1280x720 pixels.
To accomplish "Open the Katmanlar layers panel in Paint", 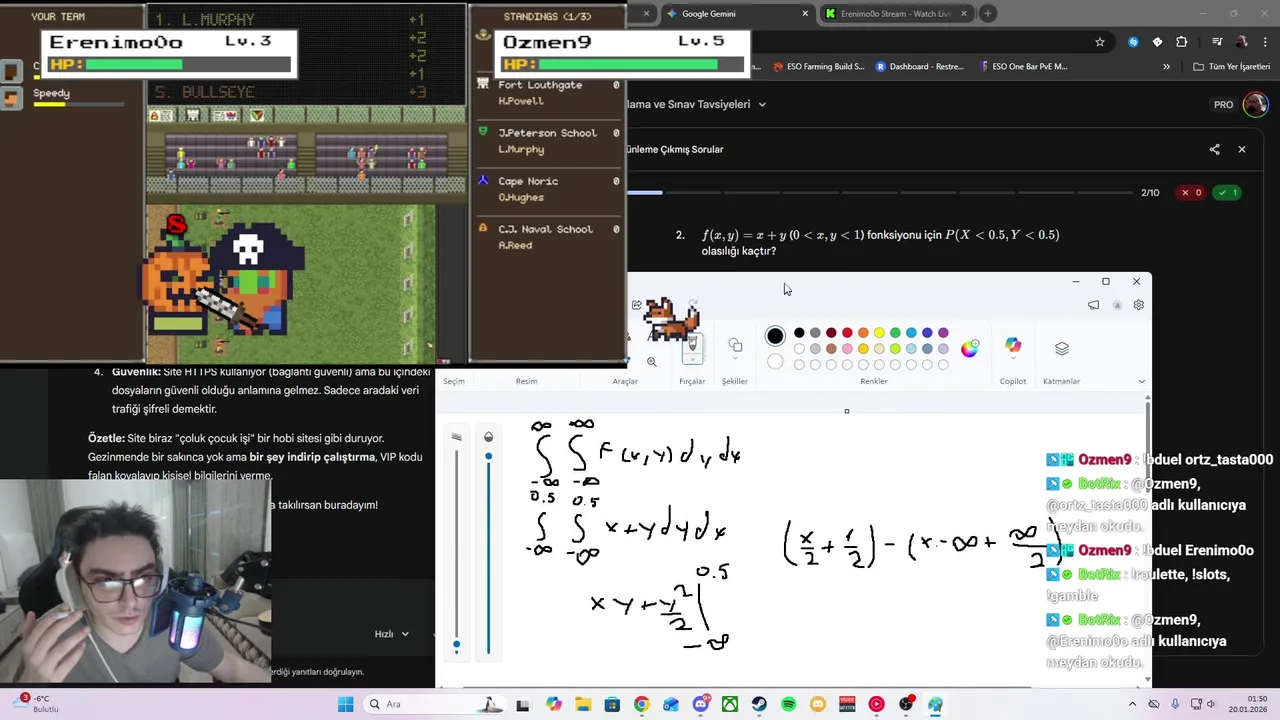I will (1061, 348).
